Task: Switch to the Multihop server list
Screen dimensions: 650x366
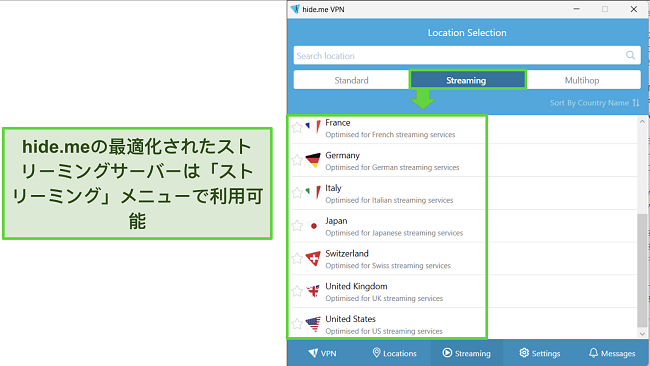Action: (x=583, y=80)
